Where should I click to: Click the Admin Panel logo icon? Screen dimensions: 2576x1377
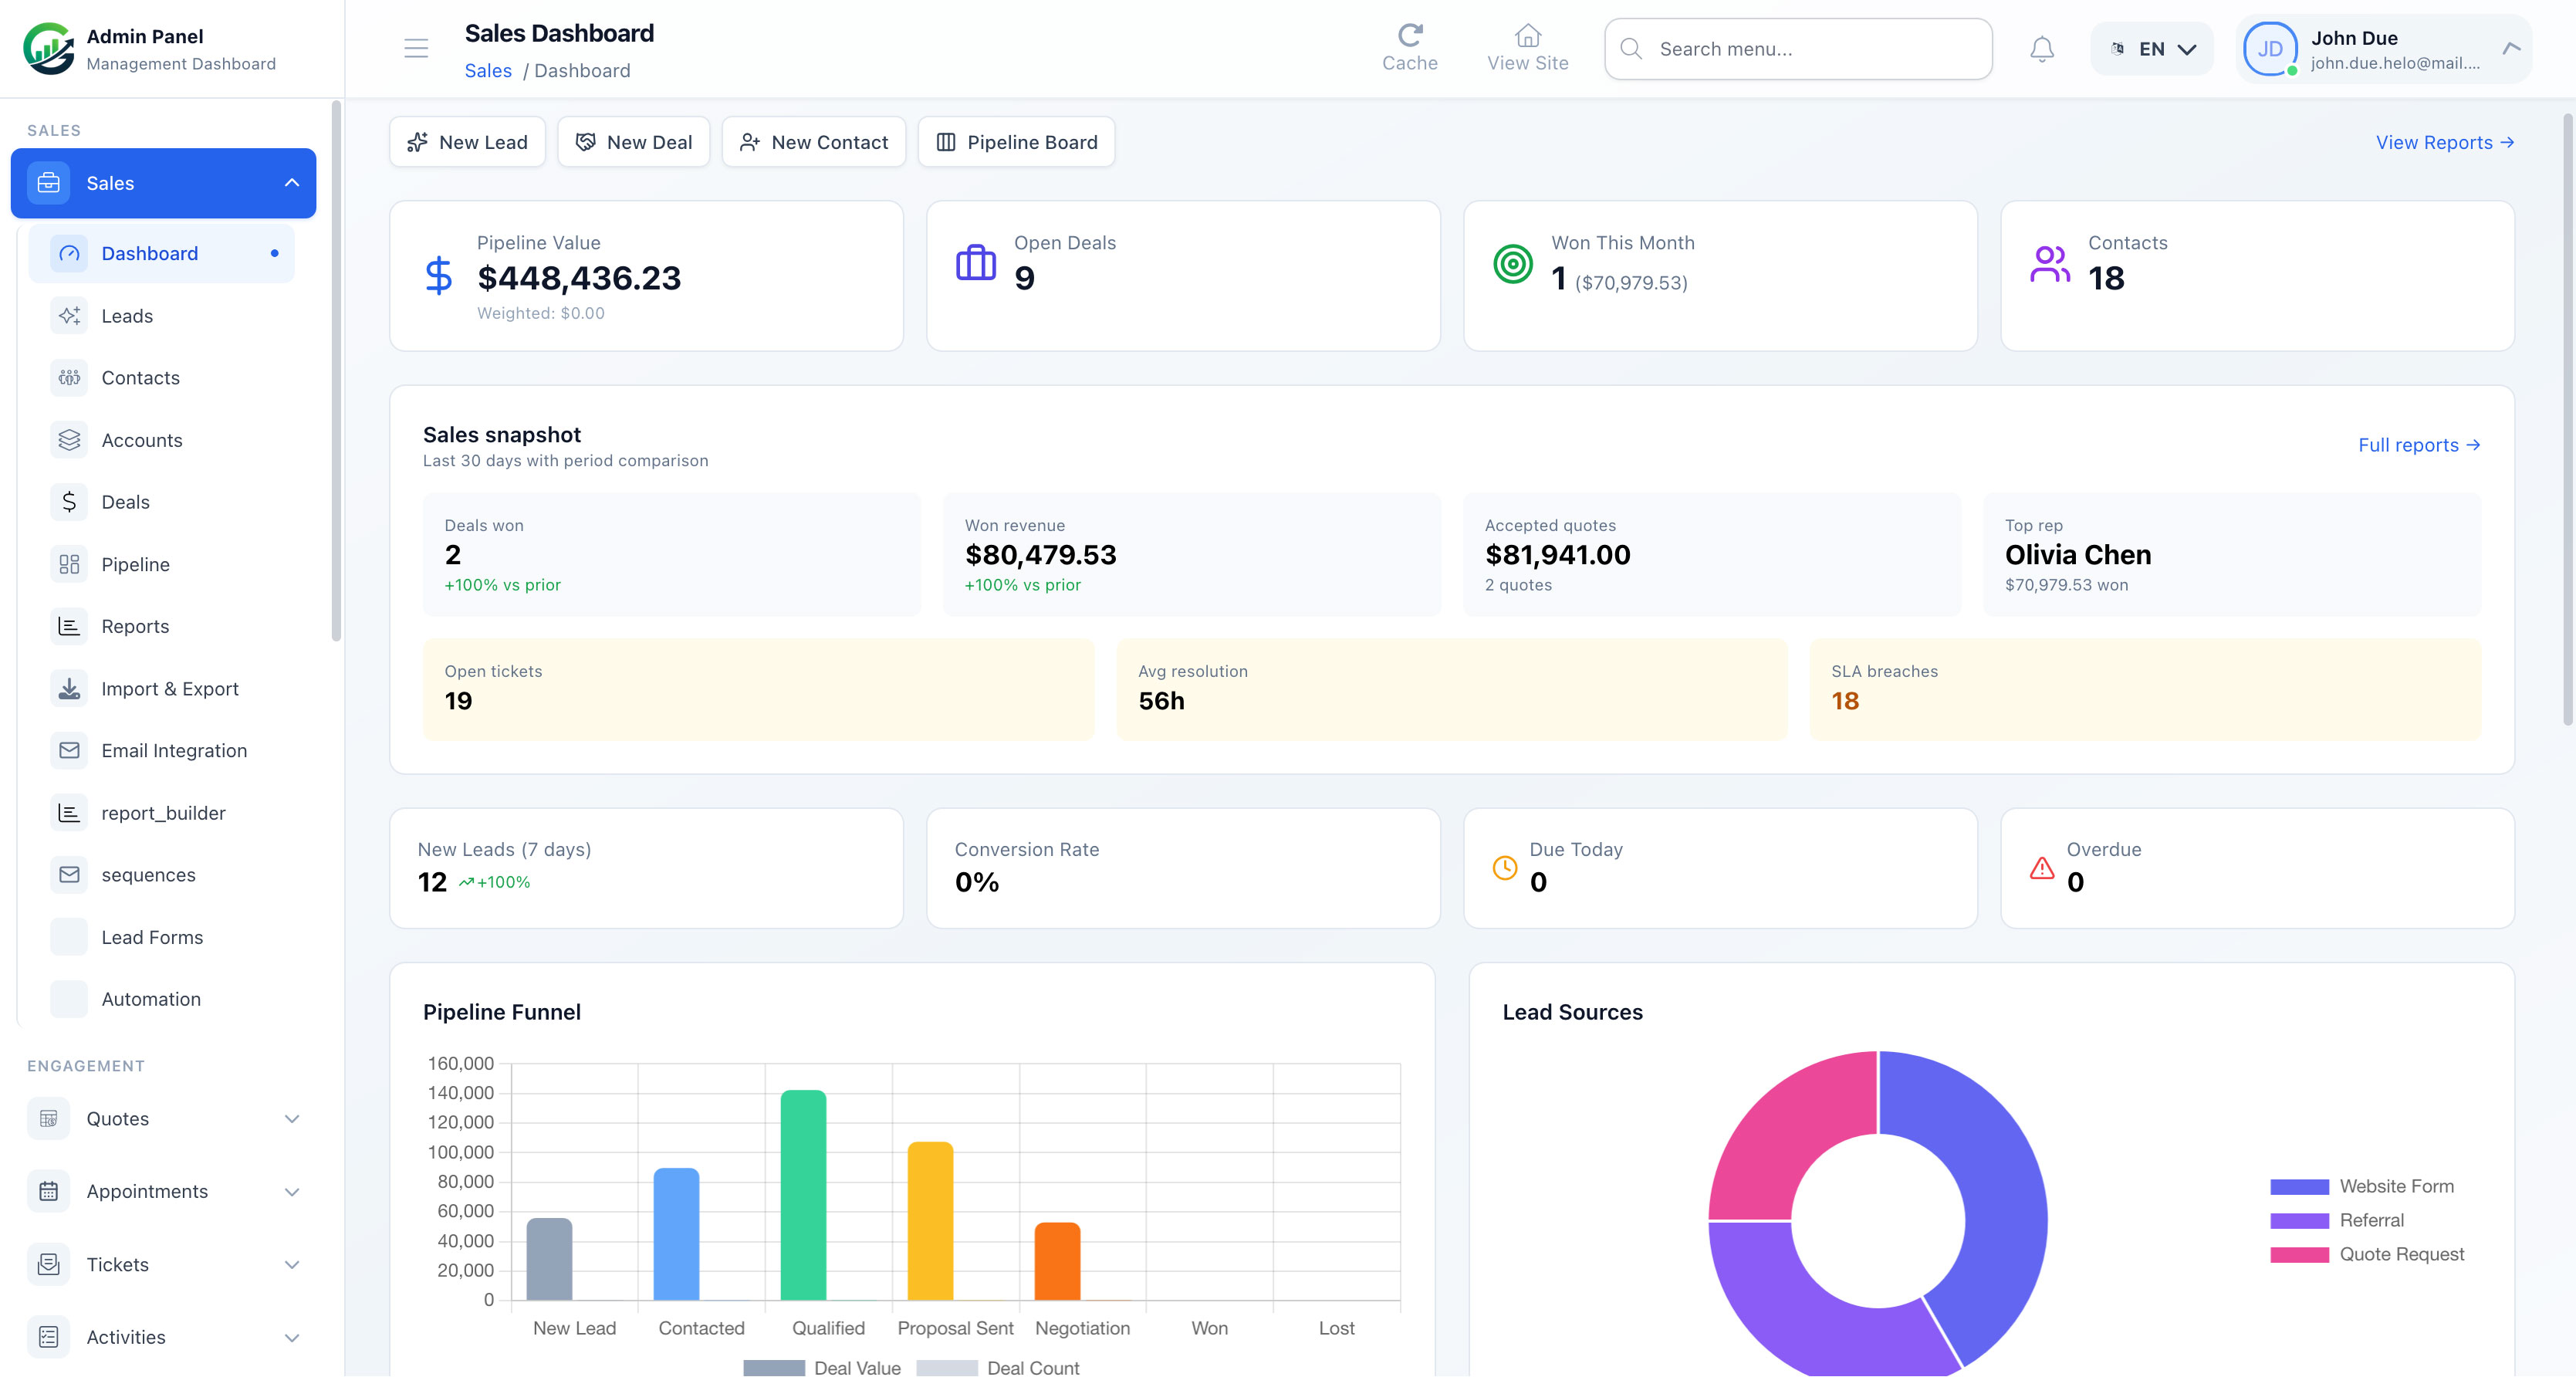tap(48, 49)
